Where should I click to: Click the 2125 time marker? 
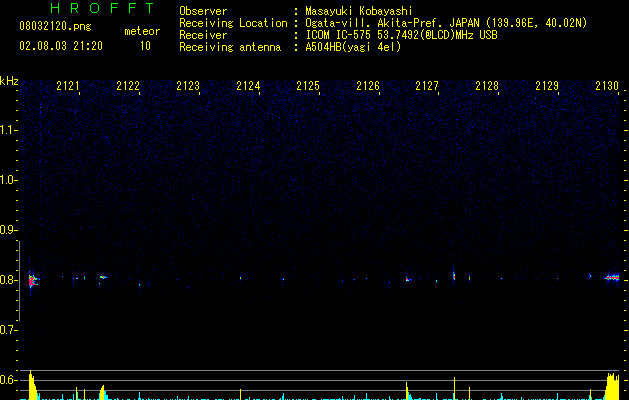308,86
